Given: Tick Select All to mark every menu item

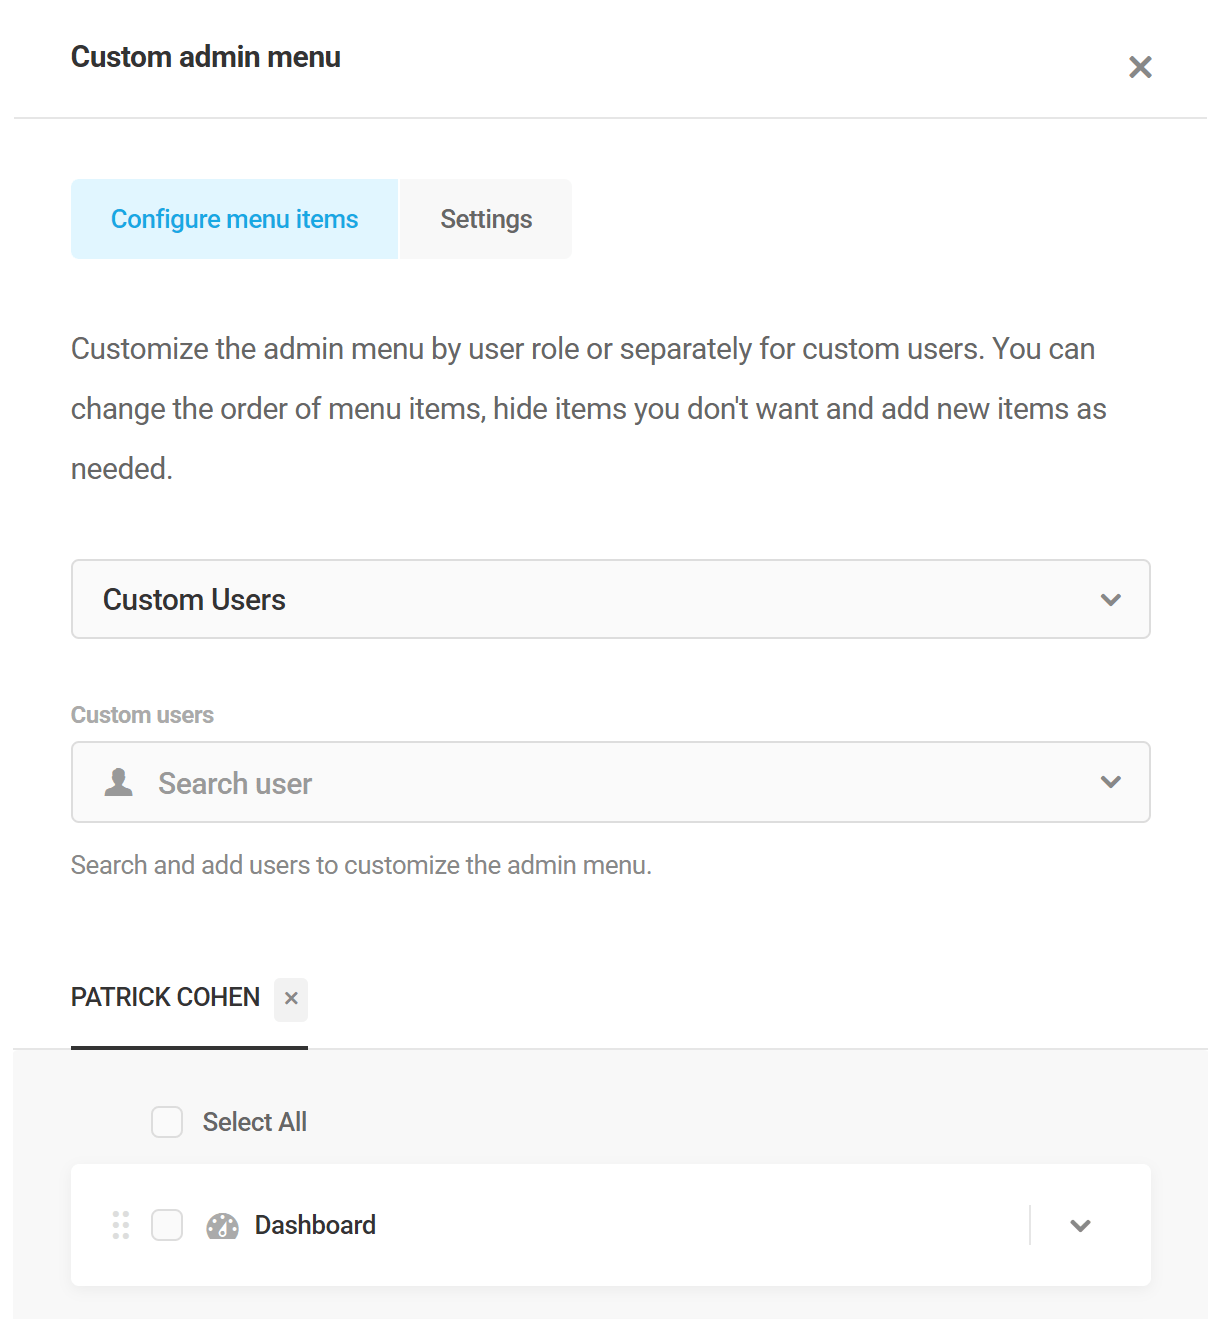Looking at the screenshot, I should click(x=166, y=1122).
